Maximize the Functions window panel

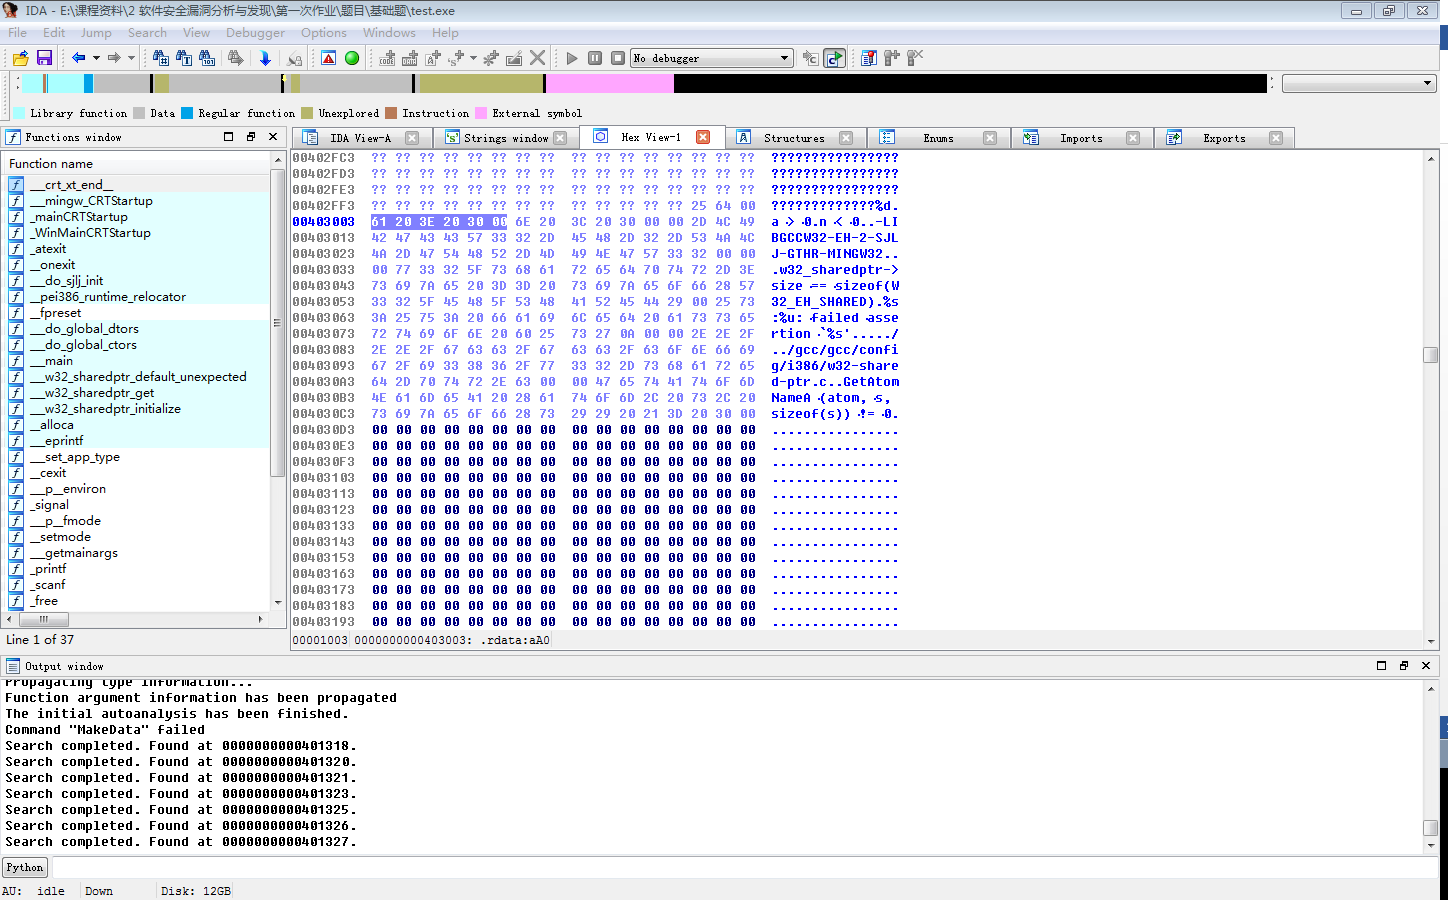coord(228,137)
